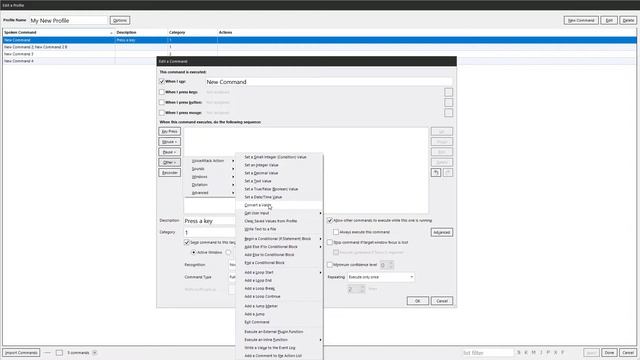640x360 pixels.
Task: Open the Pause button dropdown menu
Action: click(x=169, y=152)
